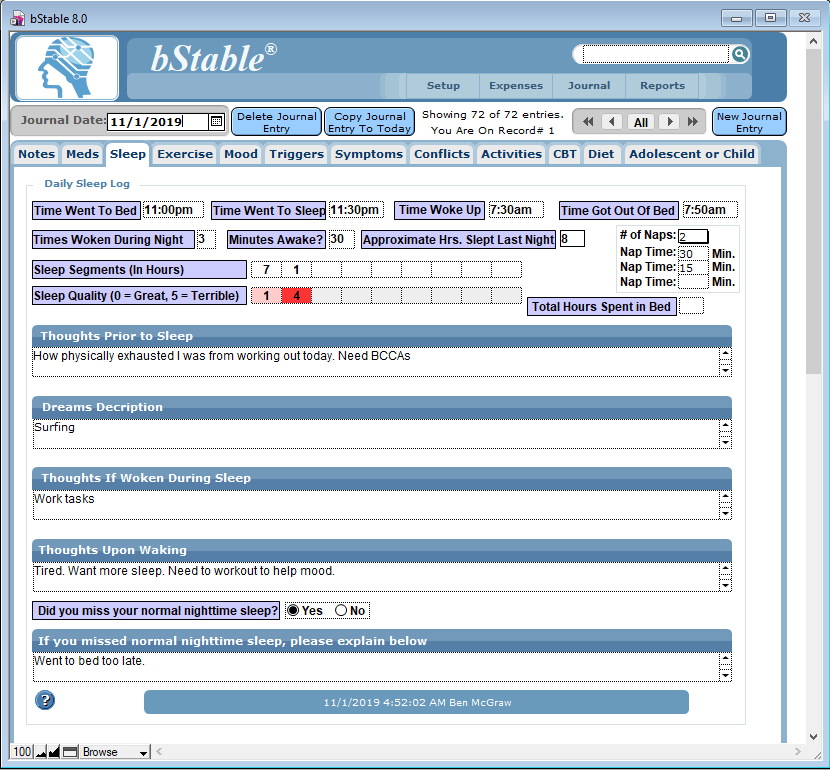Click the Dreams Description text showing Surfing
Viewport: 830px width, 770px height.
(54, 427)
